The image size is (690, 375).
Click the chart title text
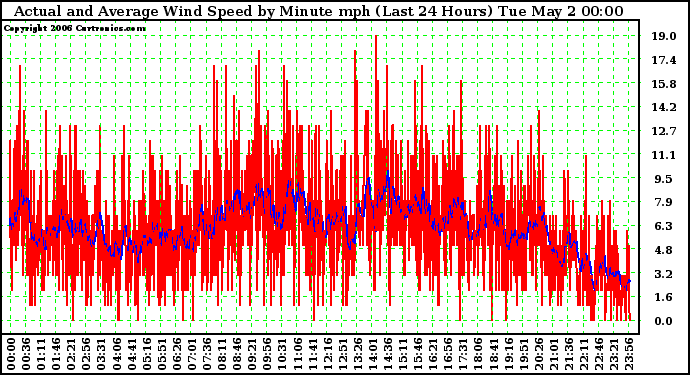coord(319,11)
